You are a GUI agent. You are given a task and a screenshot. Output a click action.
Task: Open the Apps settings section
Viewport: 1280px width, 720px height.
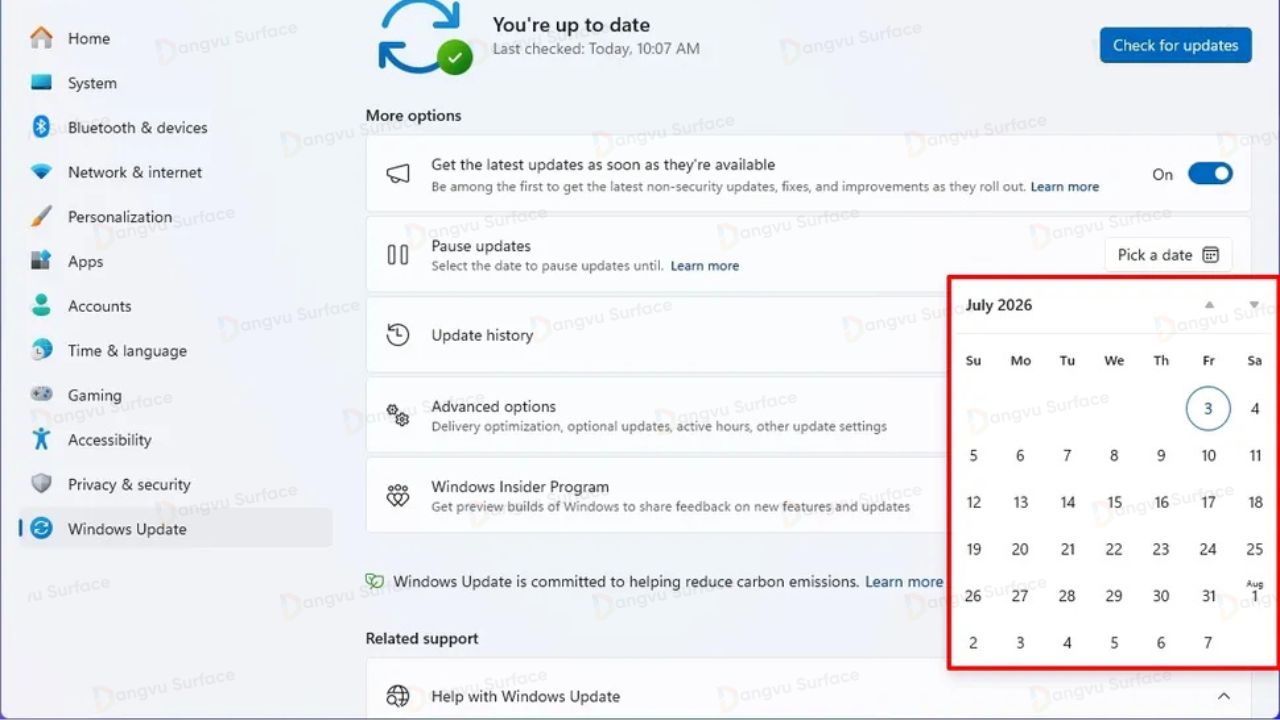[x=85, y=261]
